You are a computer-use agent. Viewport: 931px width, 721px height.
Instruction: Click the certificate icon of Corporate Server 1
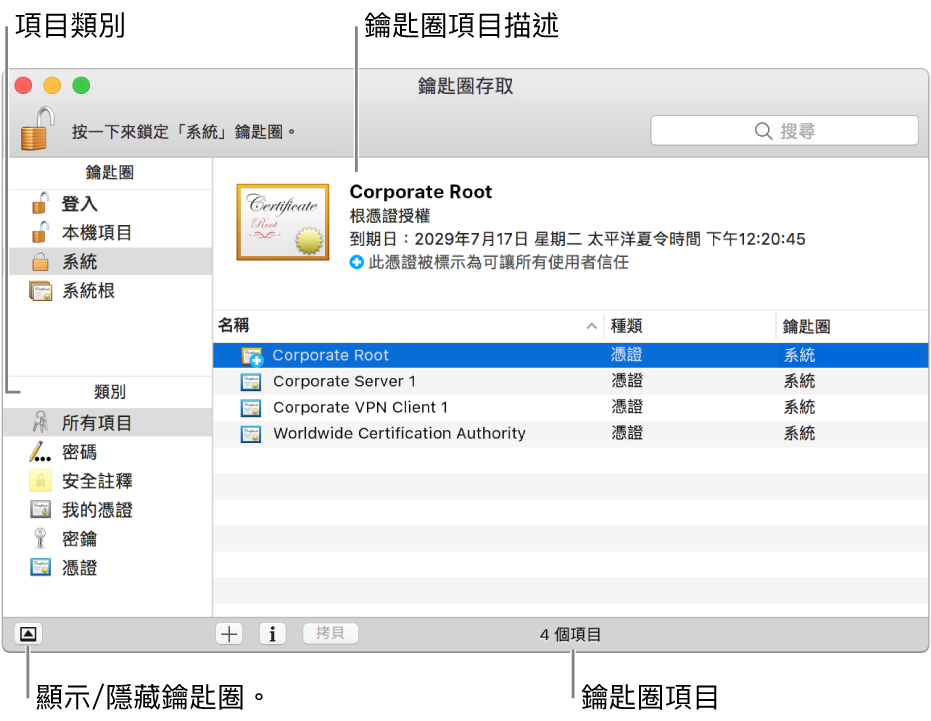point(251,382)
